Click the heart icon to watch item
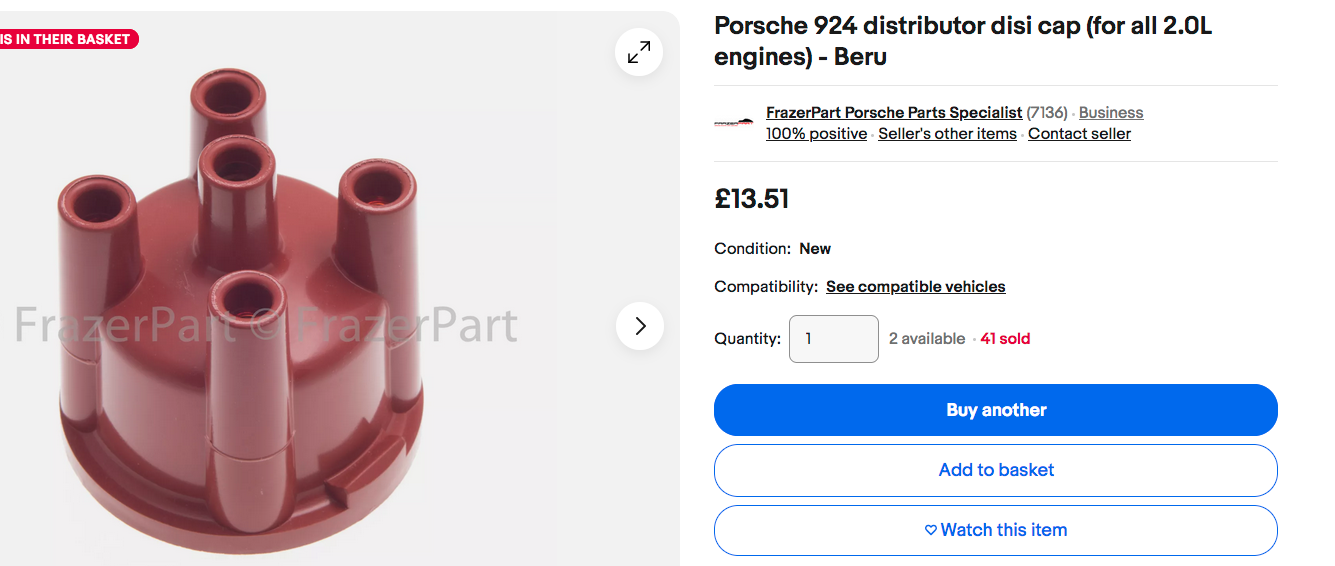The image size is (1335, 566). [x=930, y=530]
